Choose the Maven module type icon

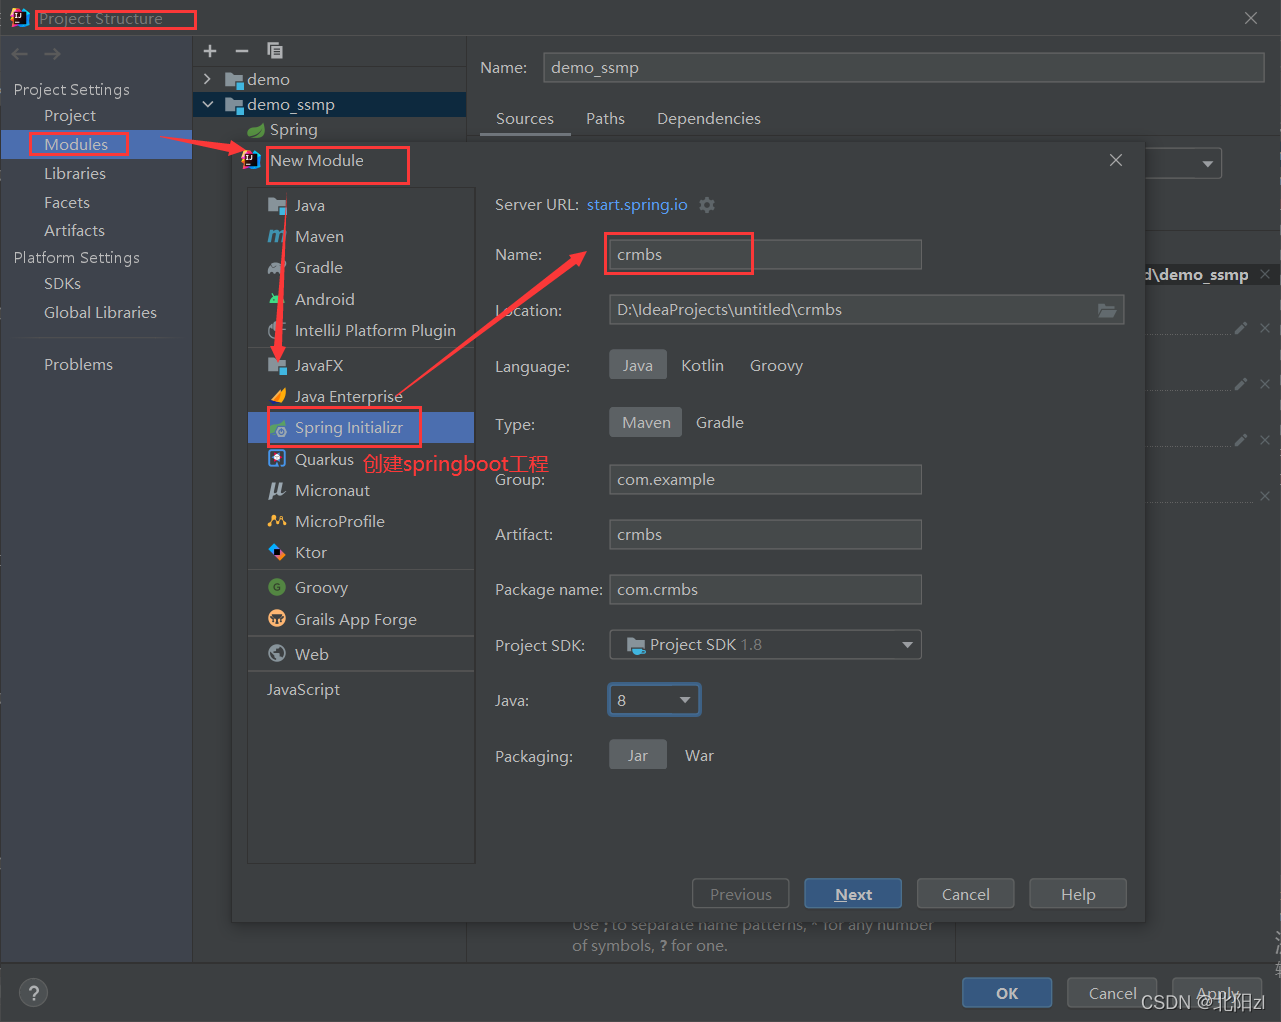click(277, 236)
